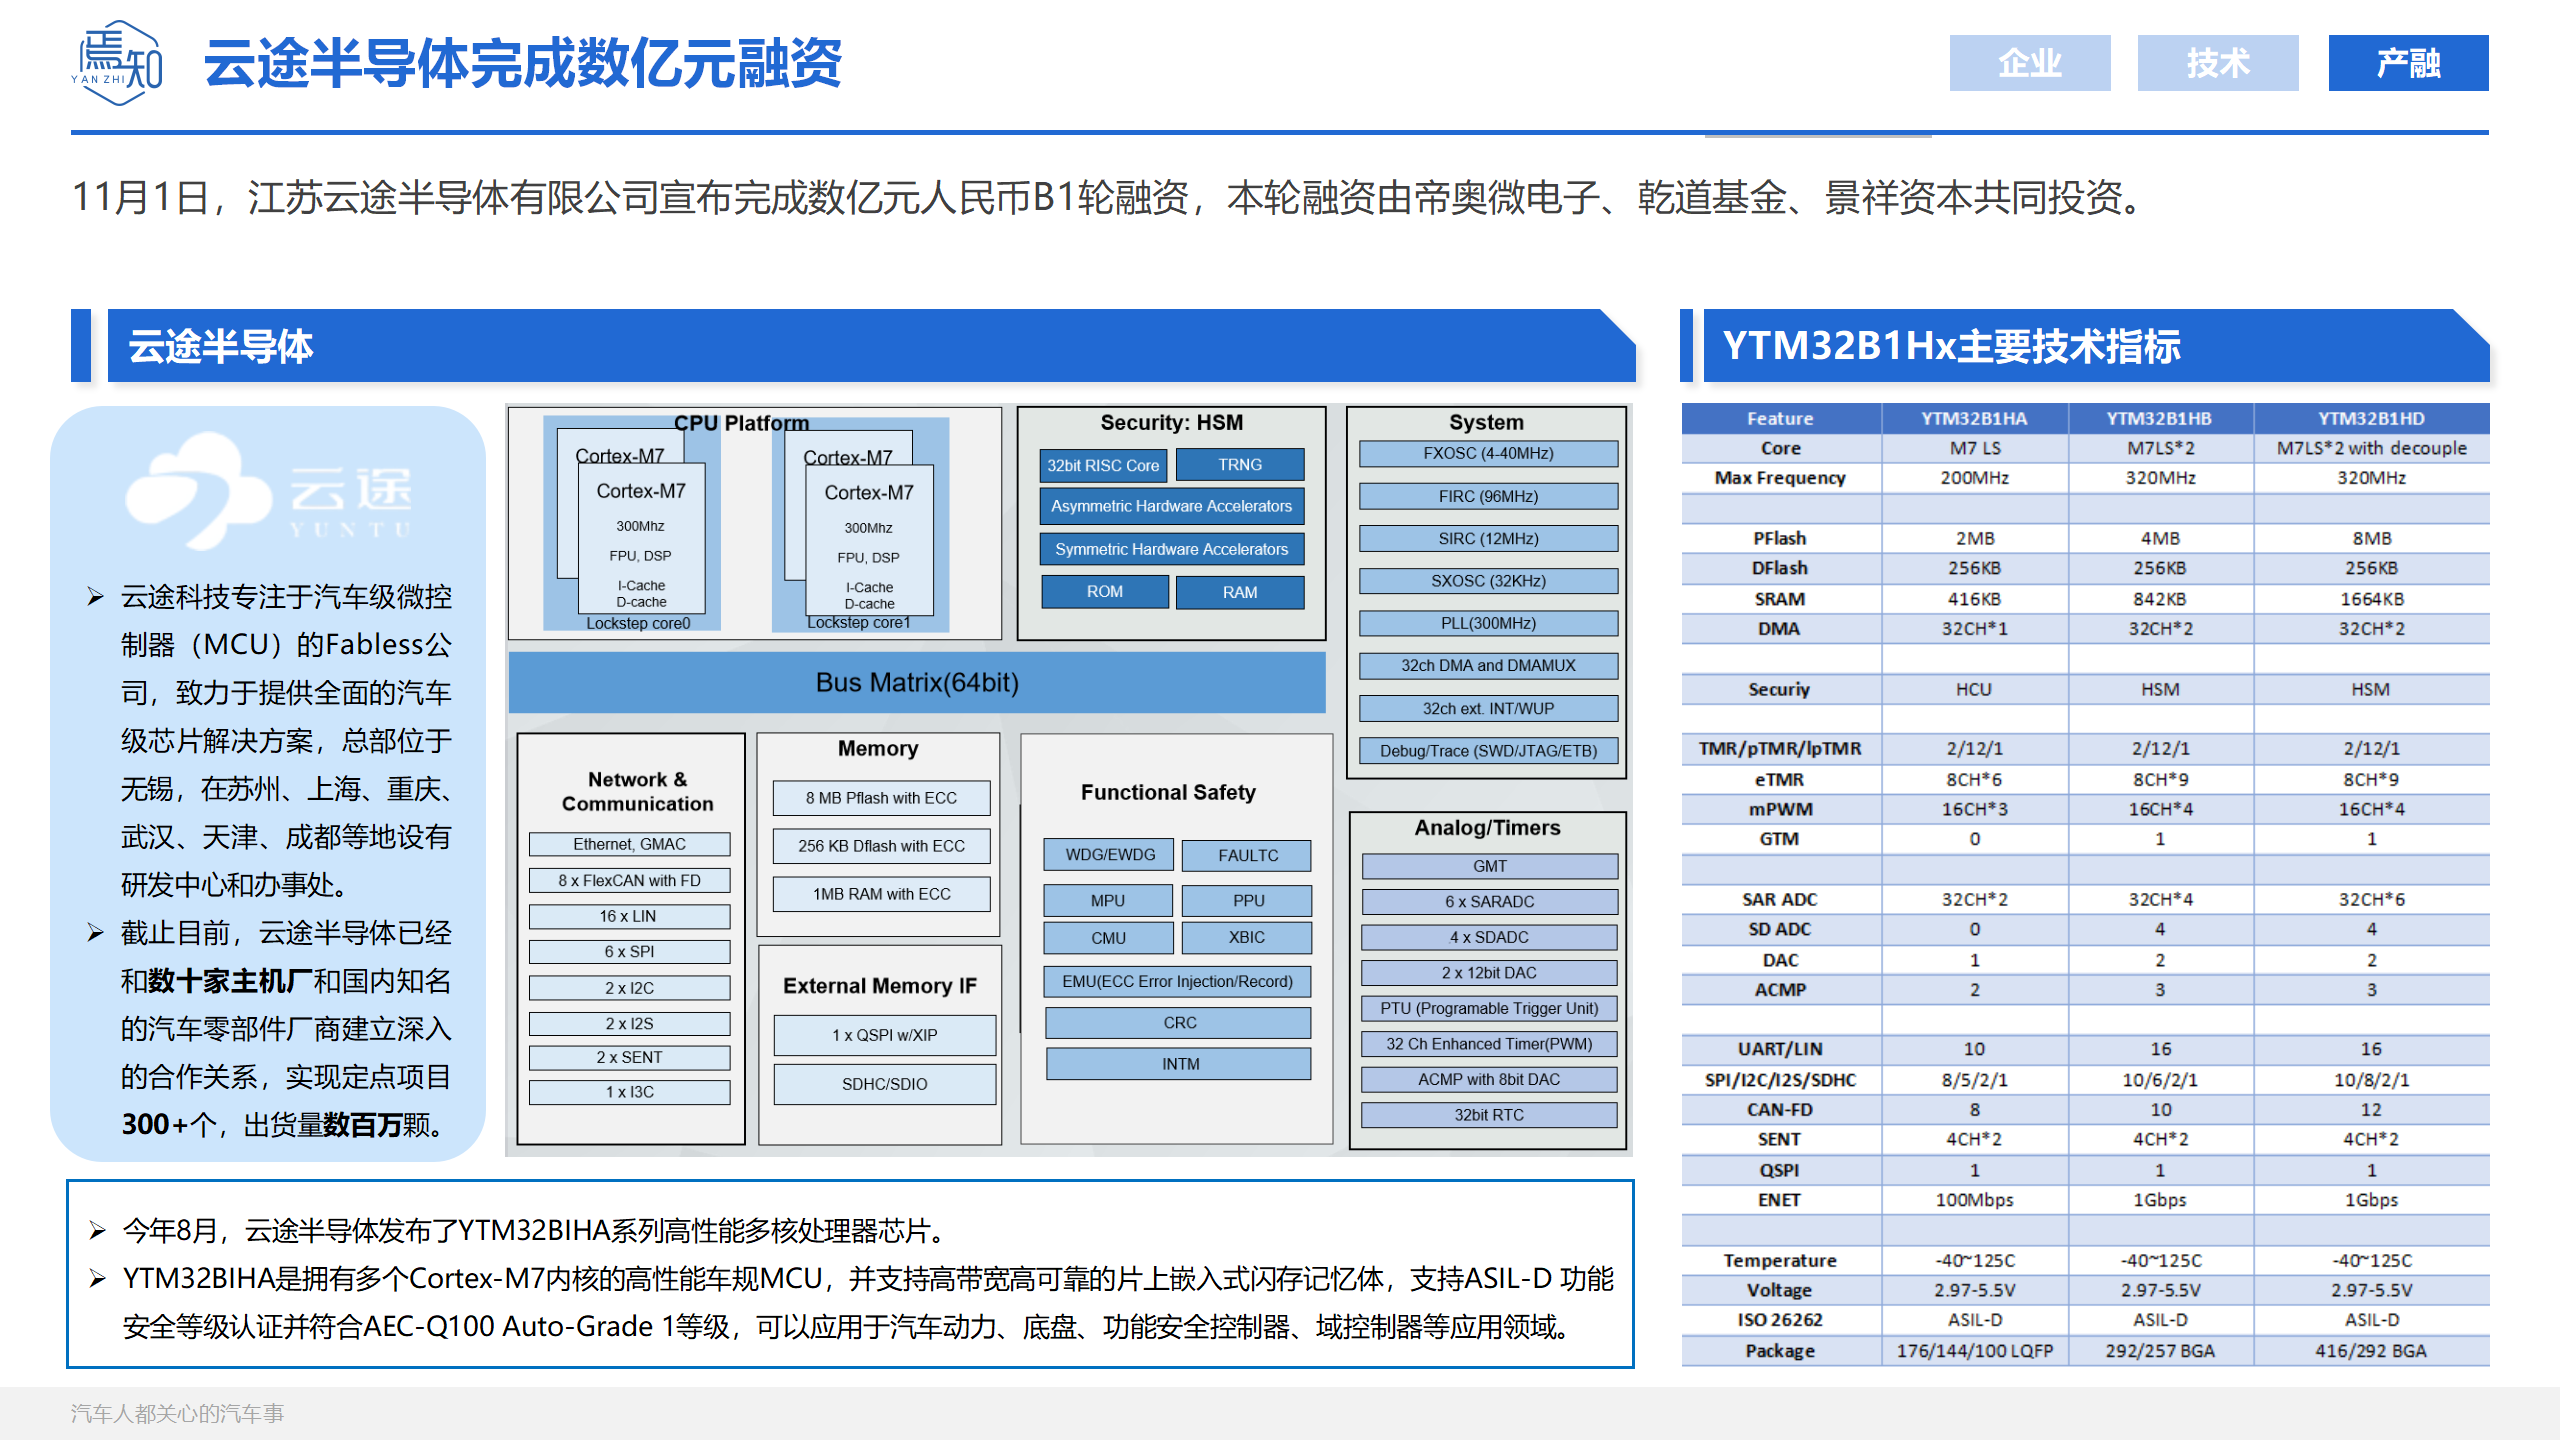Click 2 x I2C entry
The height and width of the screenshot is (1440, 2560).
coord(630,988)
